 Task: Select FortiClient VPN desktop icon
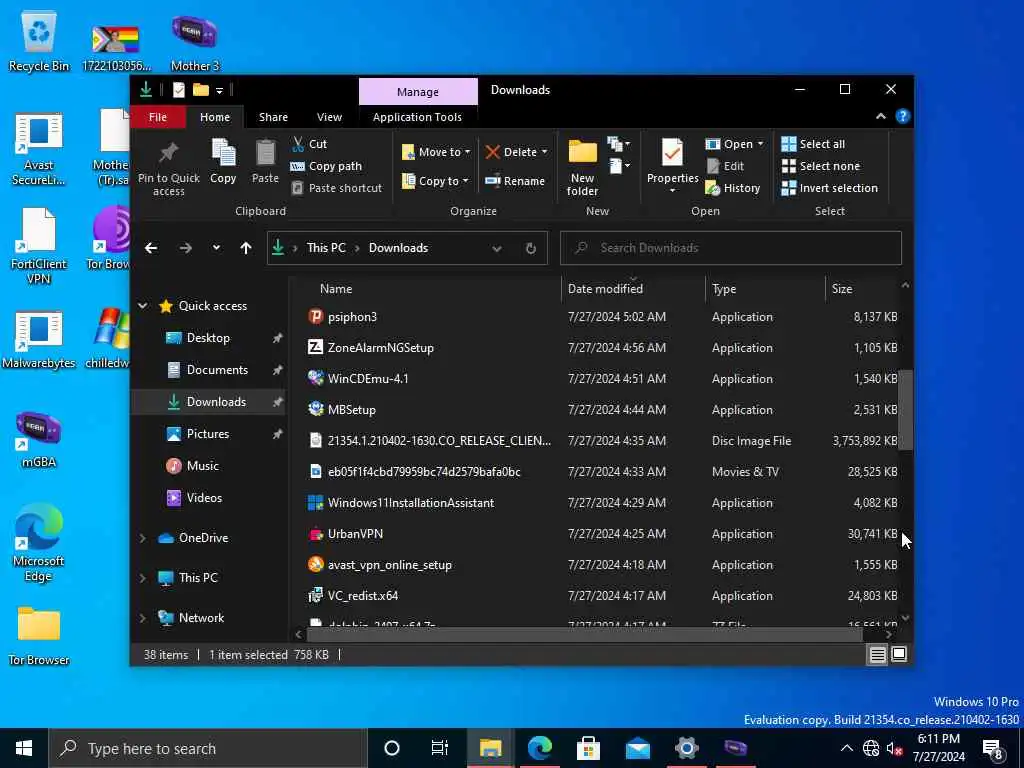tap(39, 246)
